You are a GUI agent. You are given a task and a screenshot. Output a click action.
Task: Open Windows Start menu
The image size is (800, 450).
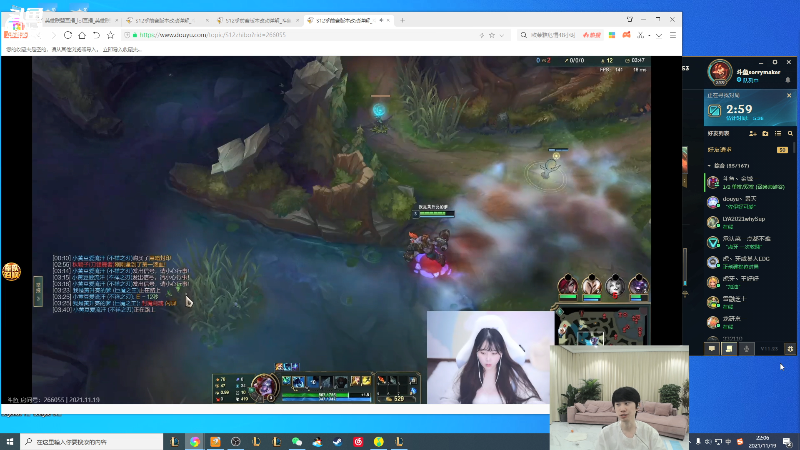click(10, 441)
